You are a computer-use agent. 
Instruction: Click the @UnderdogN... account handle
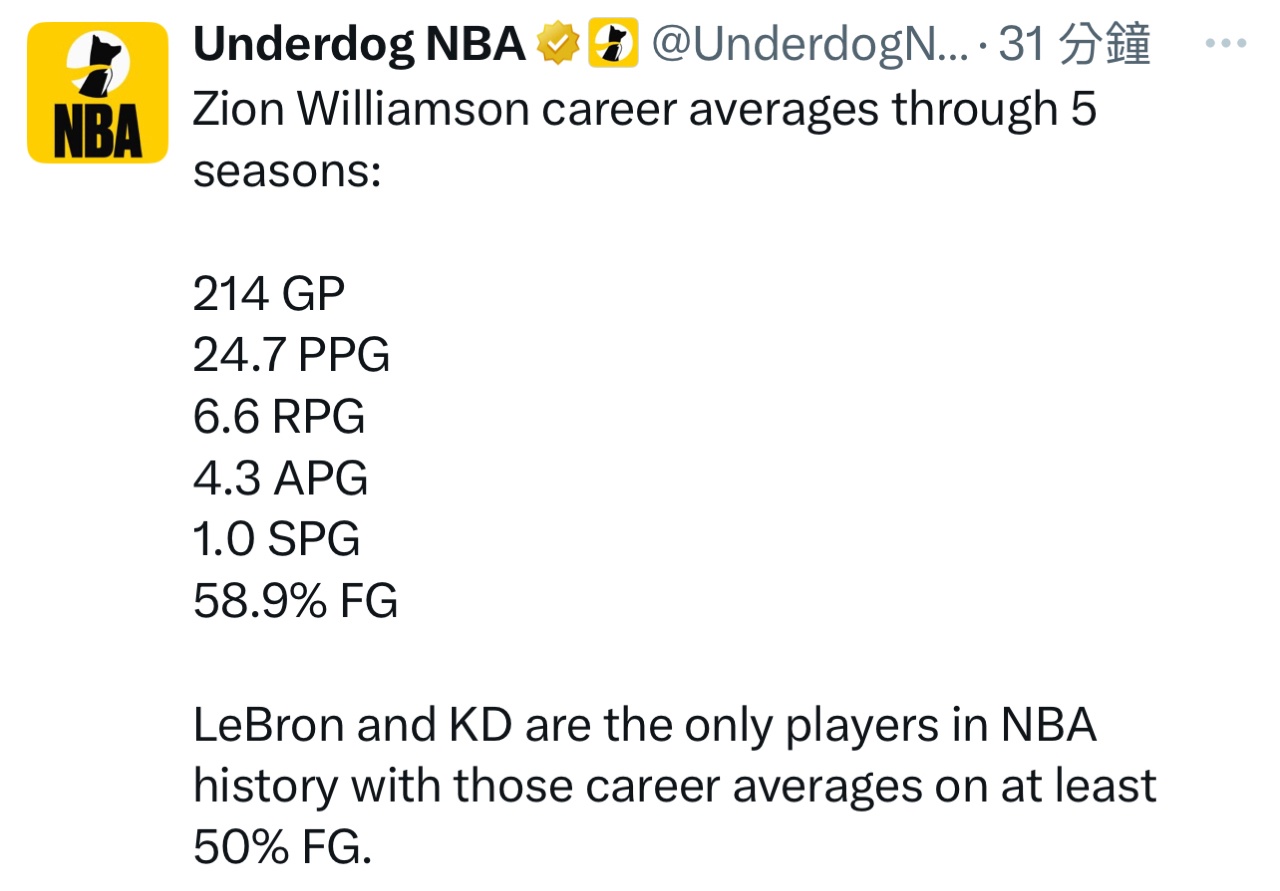click(x=810, y=45)
